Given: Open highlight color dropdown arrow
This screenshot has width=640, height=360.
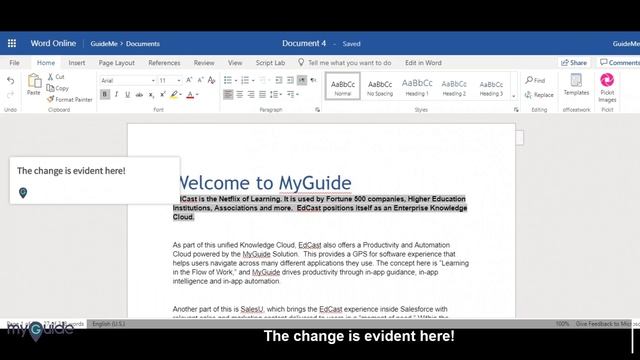Looking at the screenshot, I should point(180,95).
